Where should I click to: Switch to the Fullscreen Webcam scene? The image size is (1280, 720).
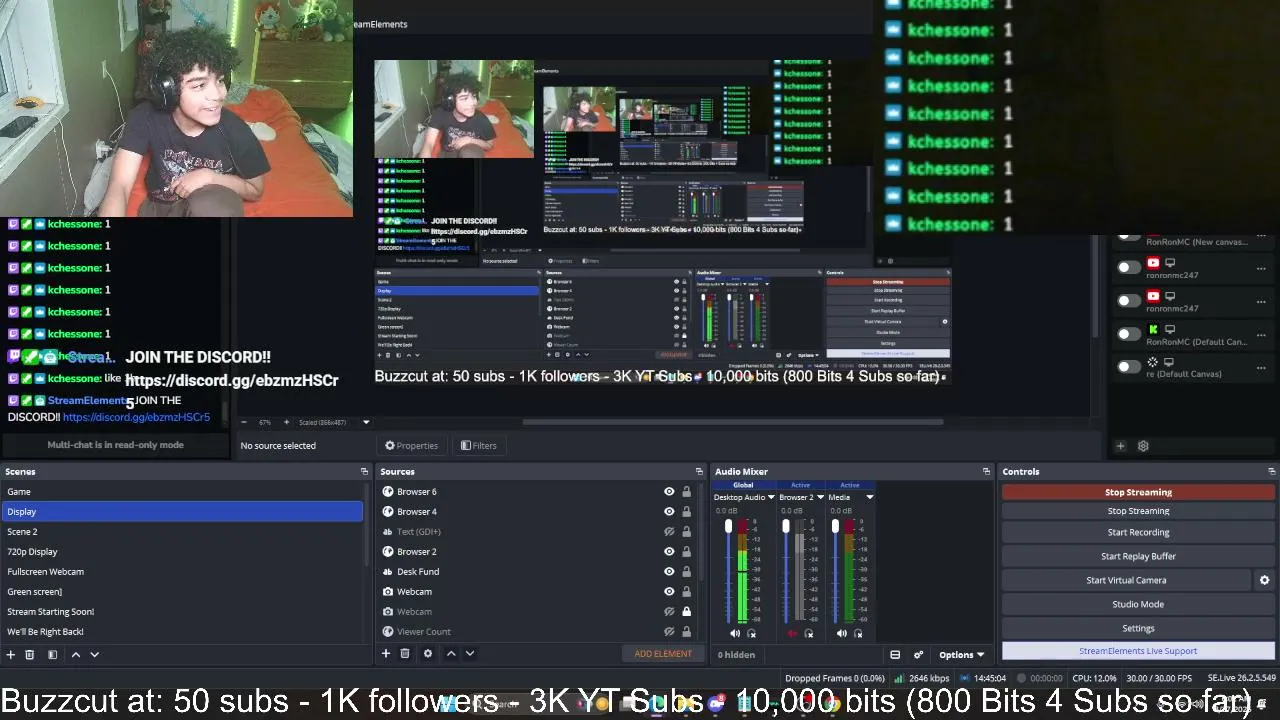[182, 572]
